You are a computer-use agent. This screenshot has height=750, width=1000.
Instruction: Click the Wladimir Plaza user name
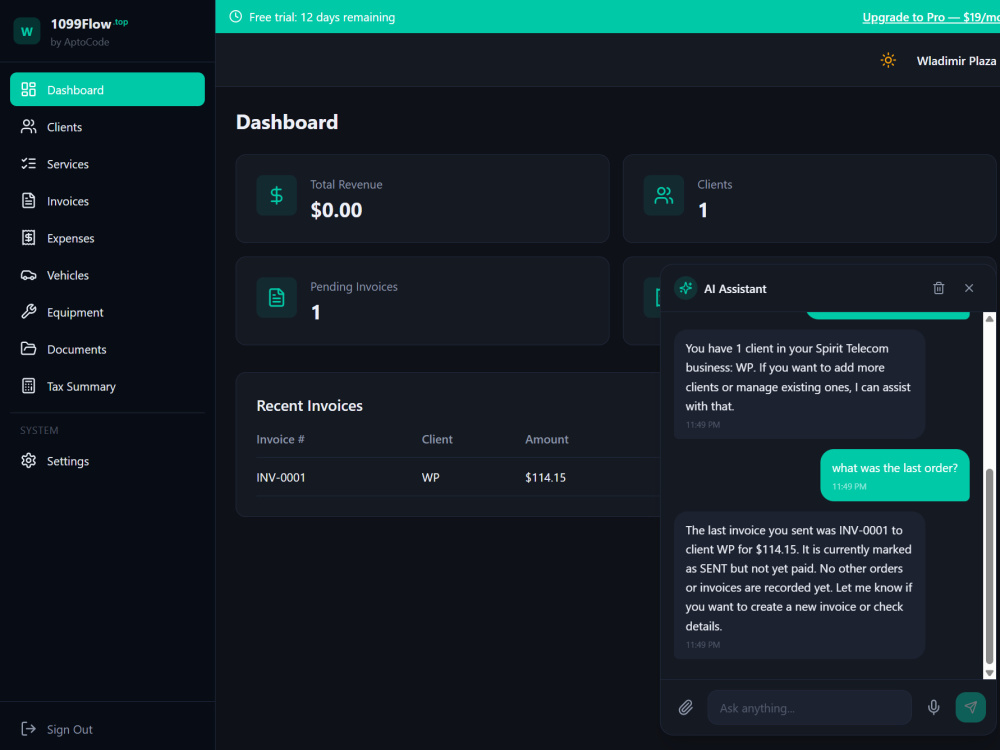click(956, 61)
